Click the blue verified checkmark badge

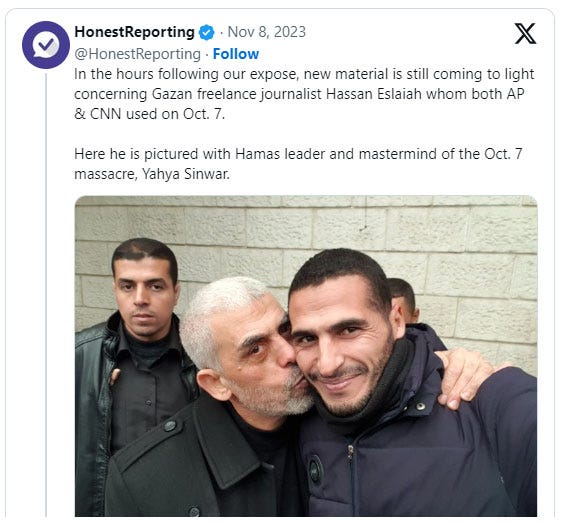pos(206,33)
